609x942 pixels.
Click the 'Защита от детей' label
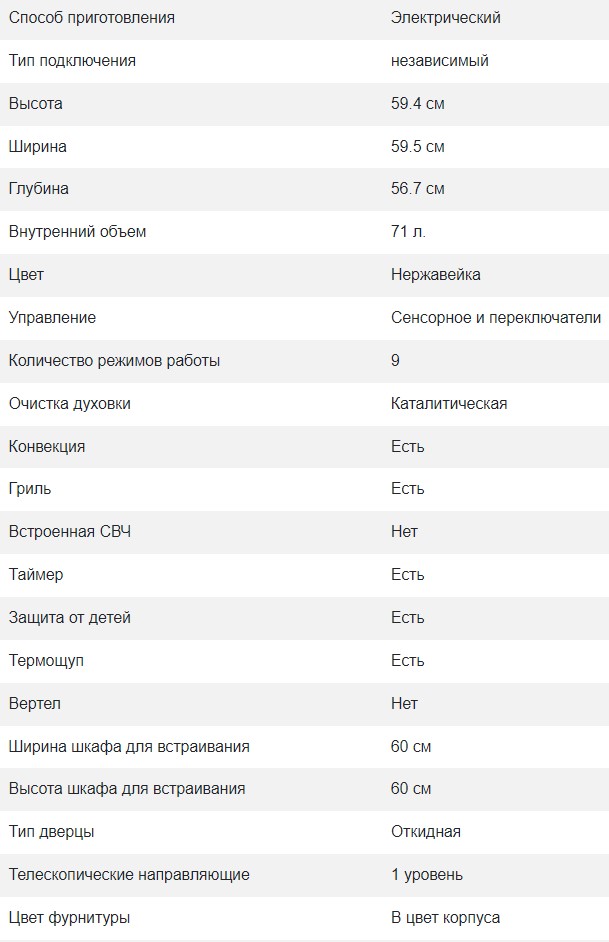click(x=69, y=618)
